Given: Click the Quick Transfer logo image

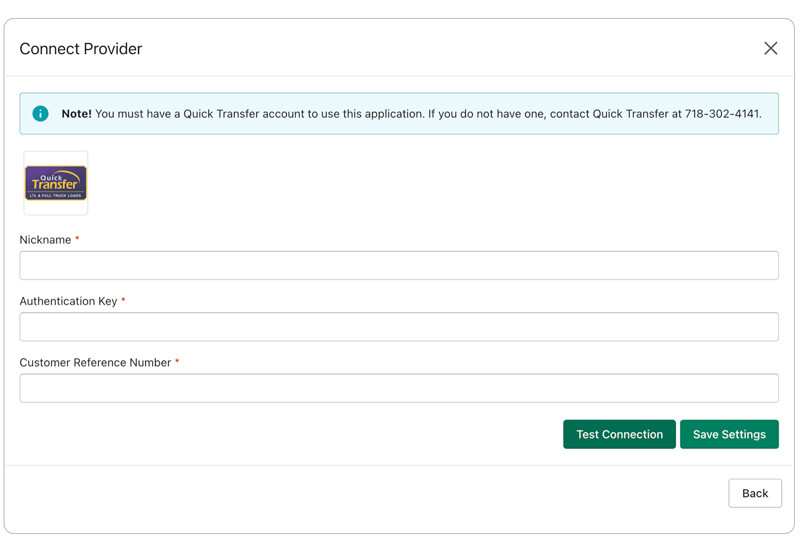Looking at the screenshot, I should 56,183.
